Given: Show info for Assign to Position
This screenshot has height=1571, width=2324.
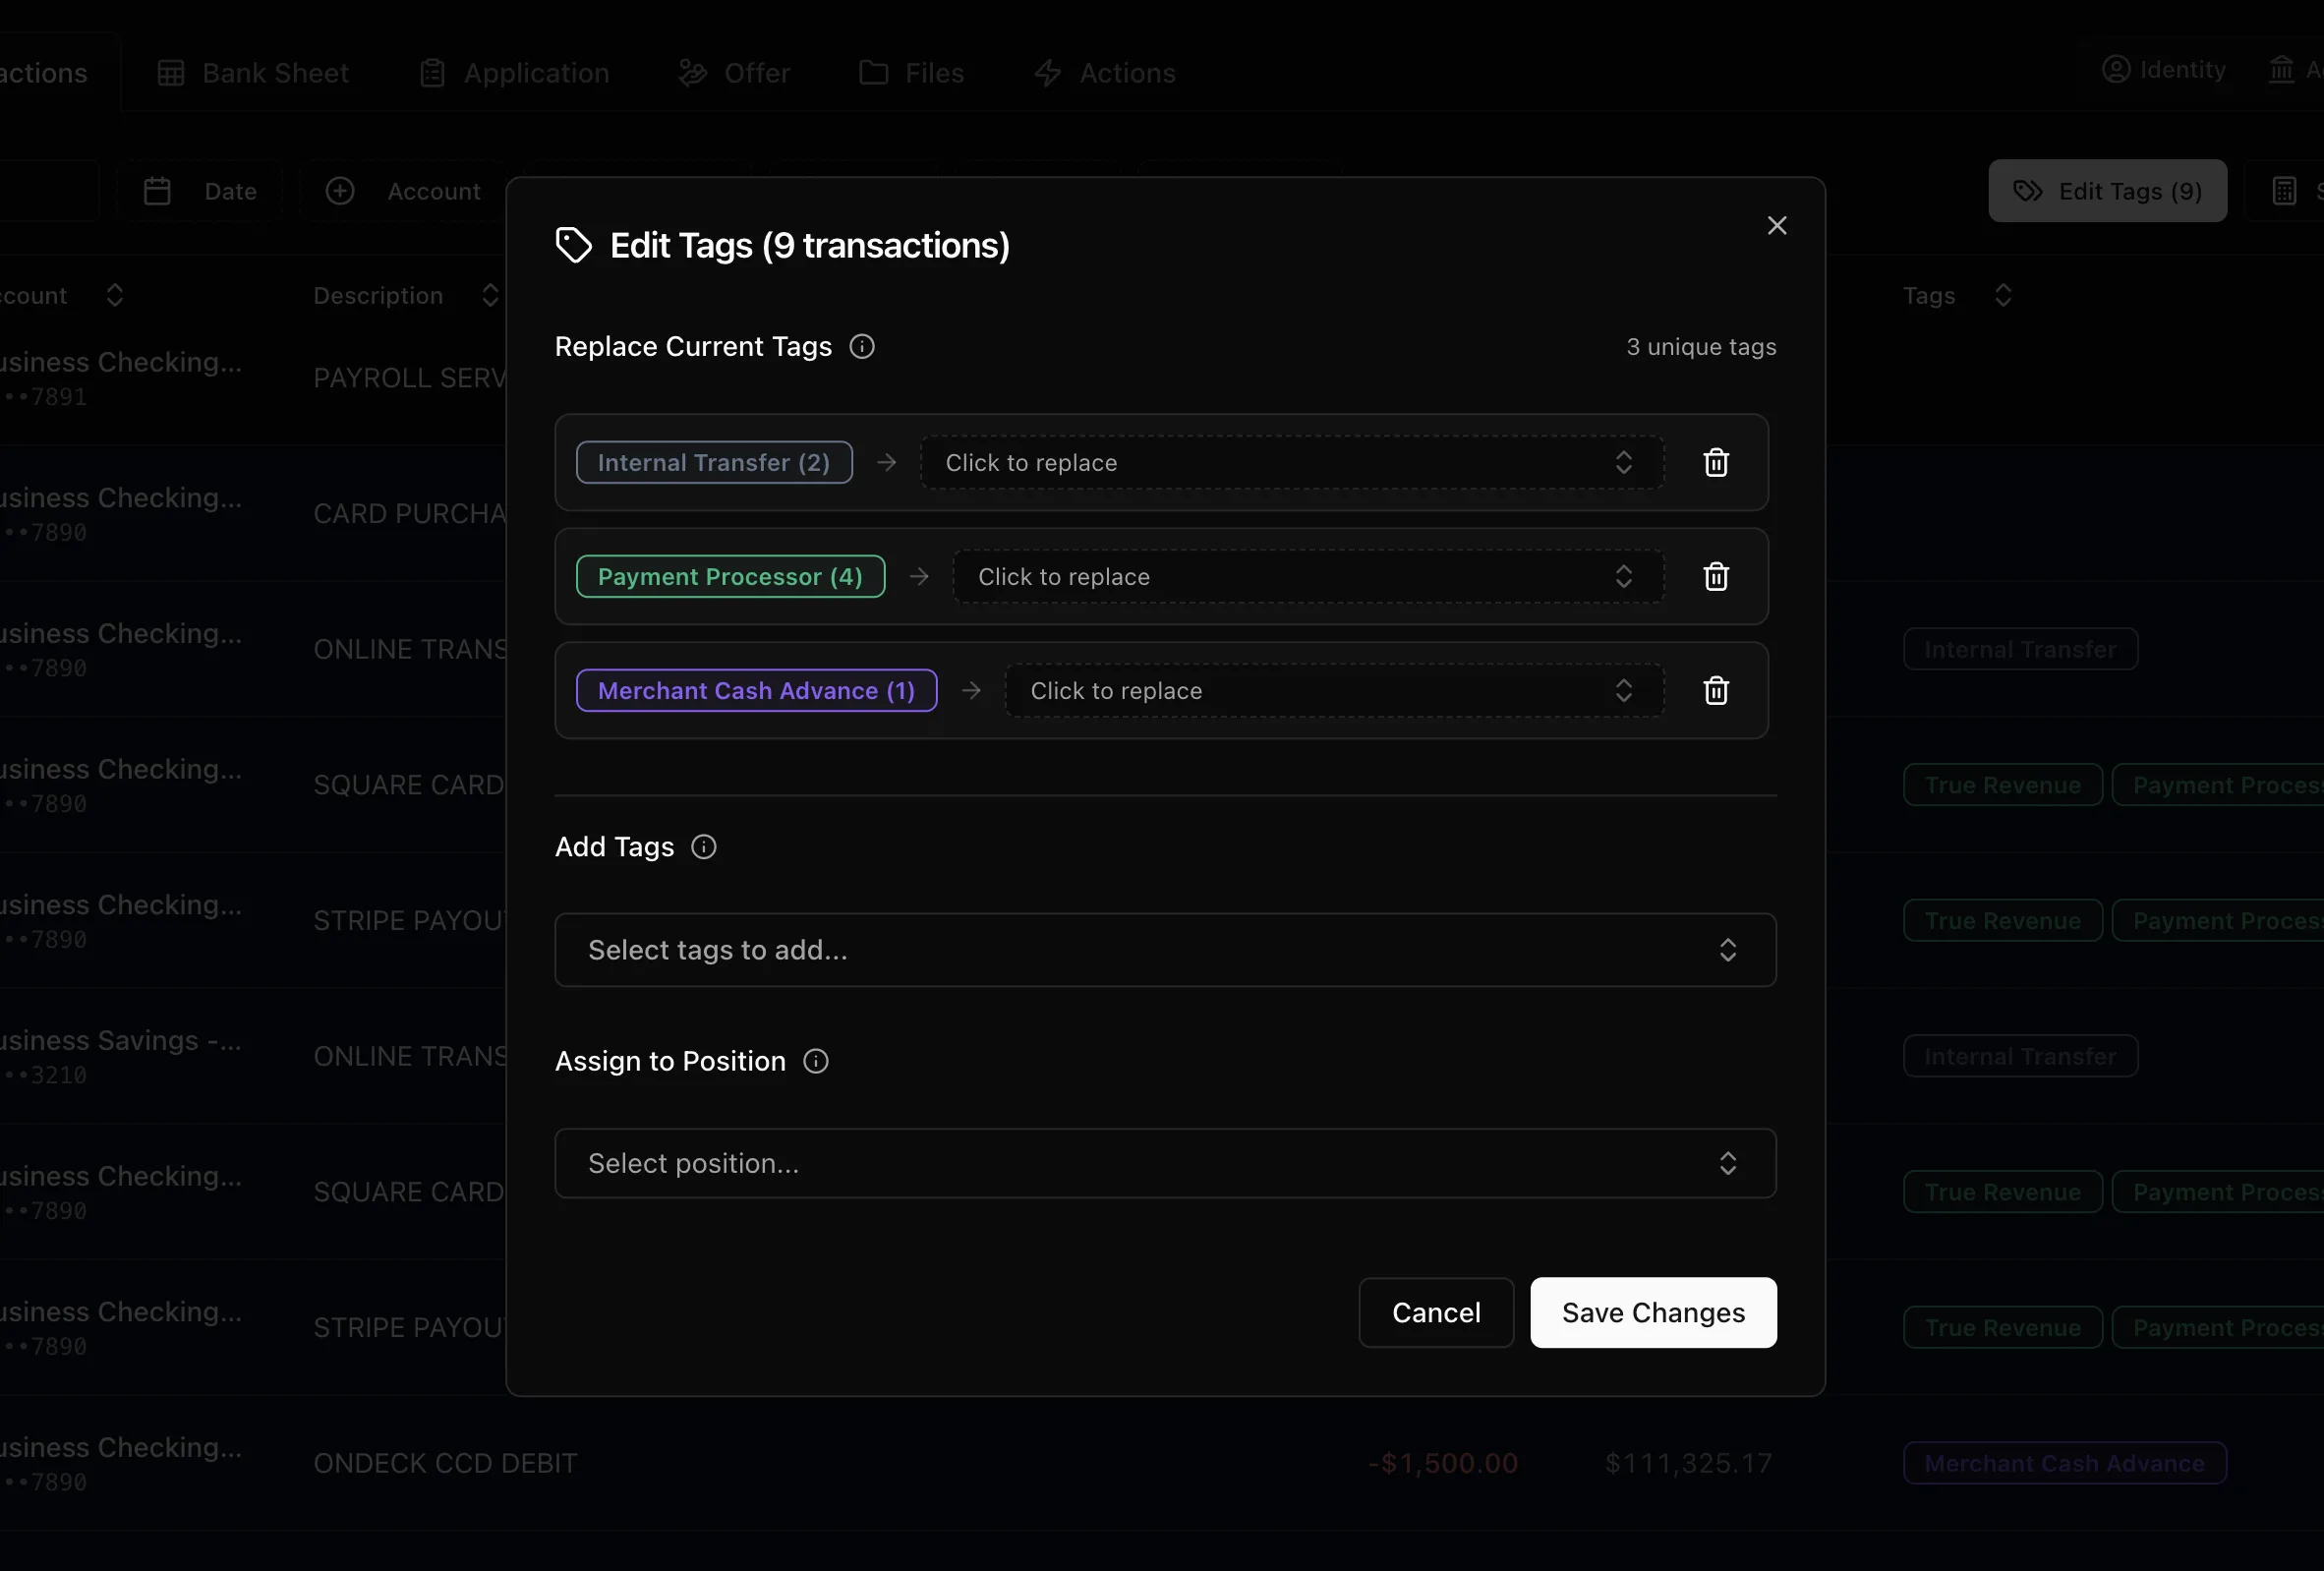Looking at the screenshot, I should coord(816,1061).
